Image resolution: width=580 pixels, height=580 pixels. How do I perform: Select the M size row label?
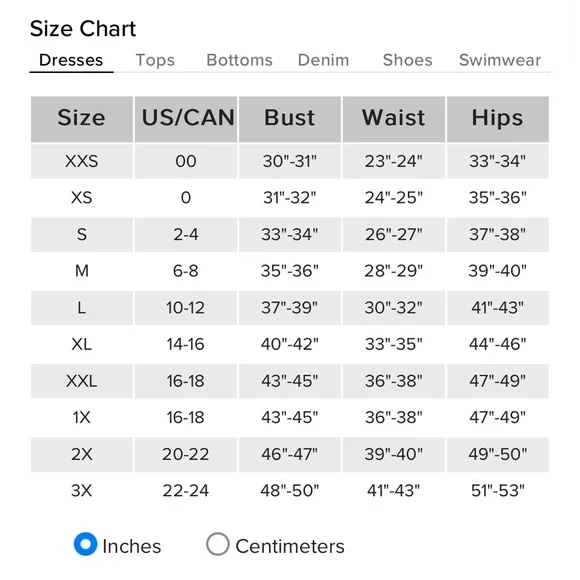tap(82, 271)
